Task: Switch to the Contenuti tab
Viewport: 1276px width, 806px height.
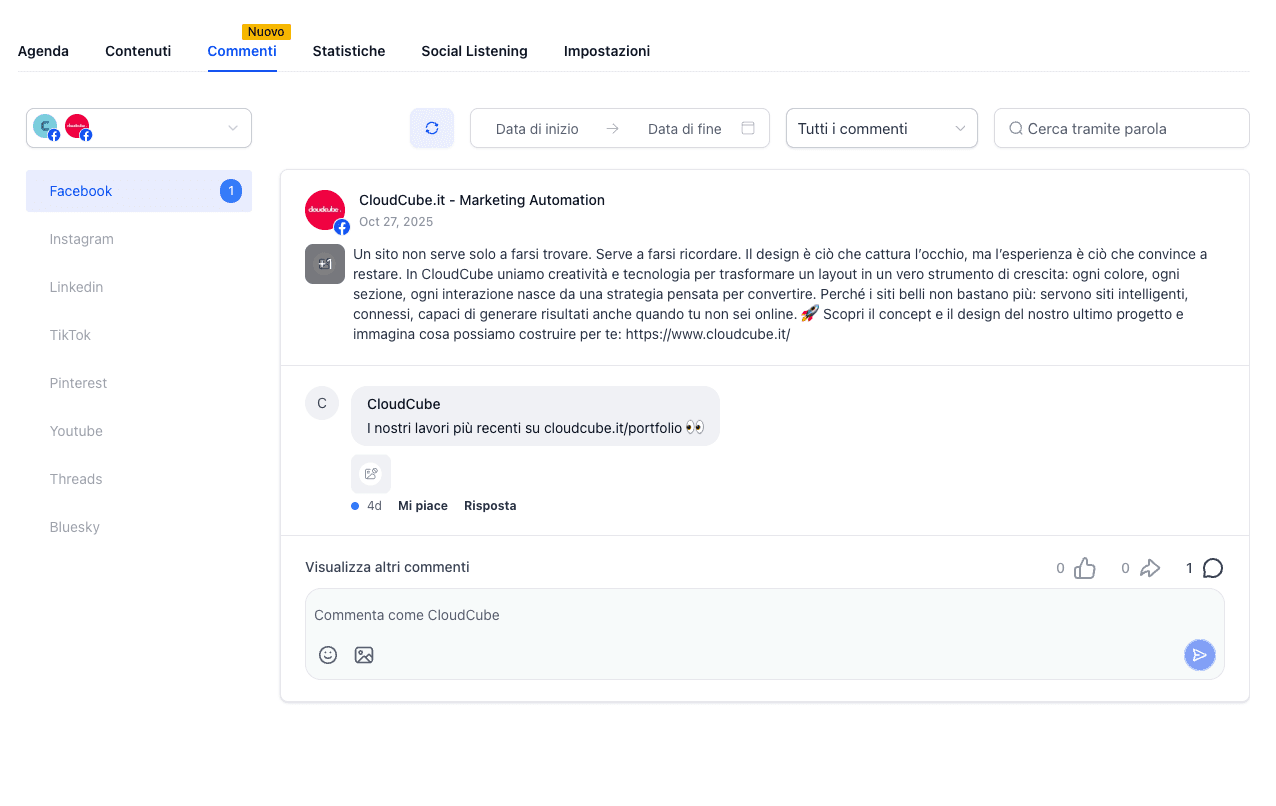Action: click(138, 51)
